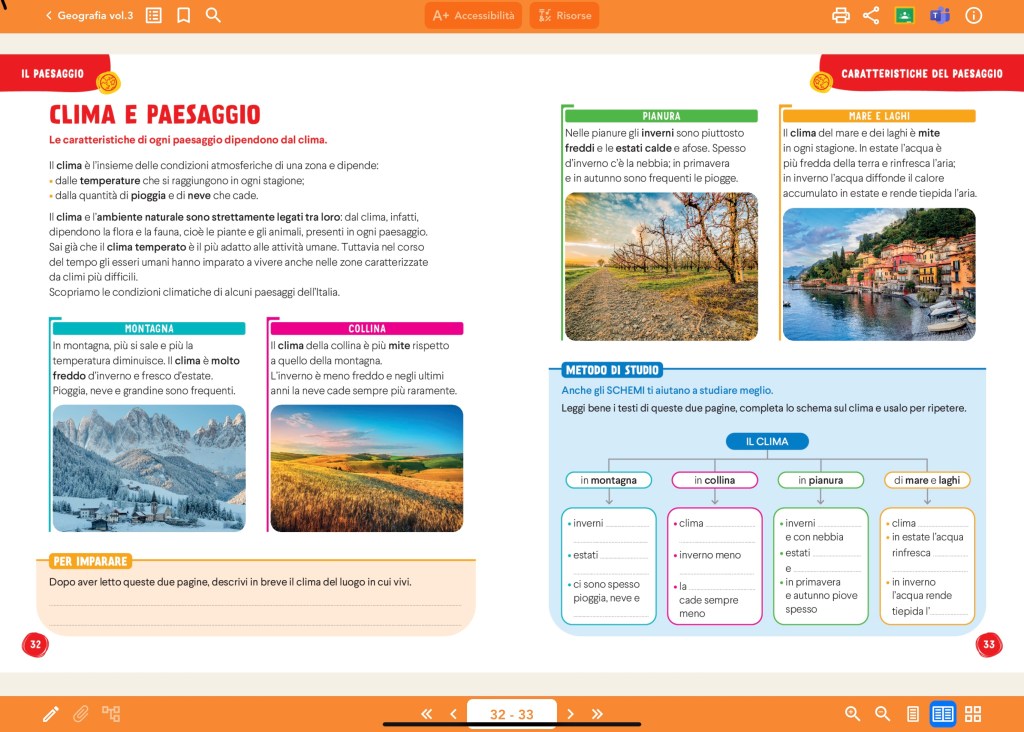
Task: Jump to the last page
Action: pyautogui.click(x=598, y=713)
